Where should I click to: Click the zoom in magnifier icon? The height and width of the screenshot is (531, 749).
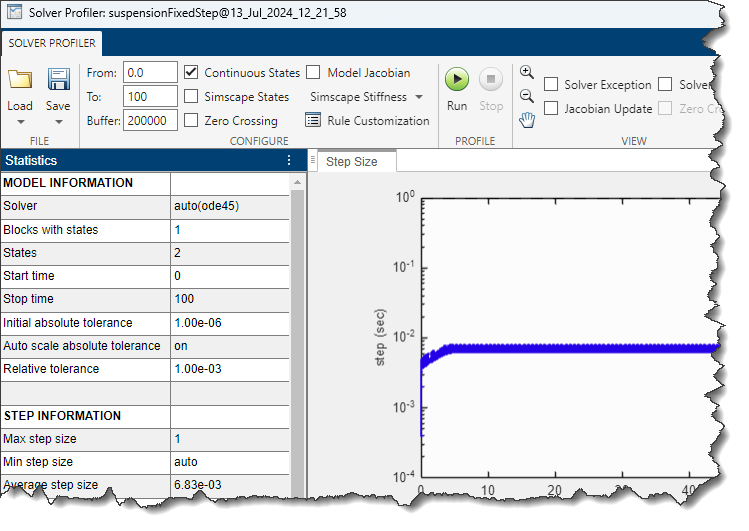click(527, 72)
